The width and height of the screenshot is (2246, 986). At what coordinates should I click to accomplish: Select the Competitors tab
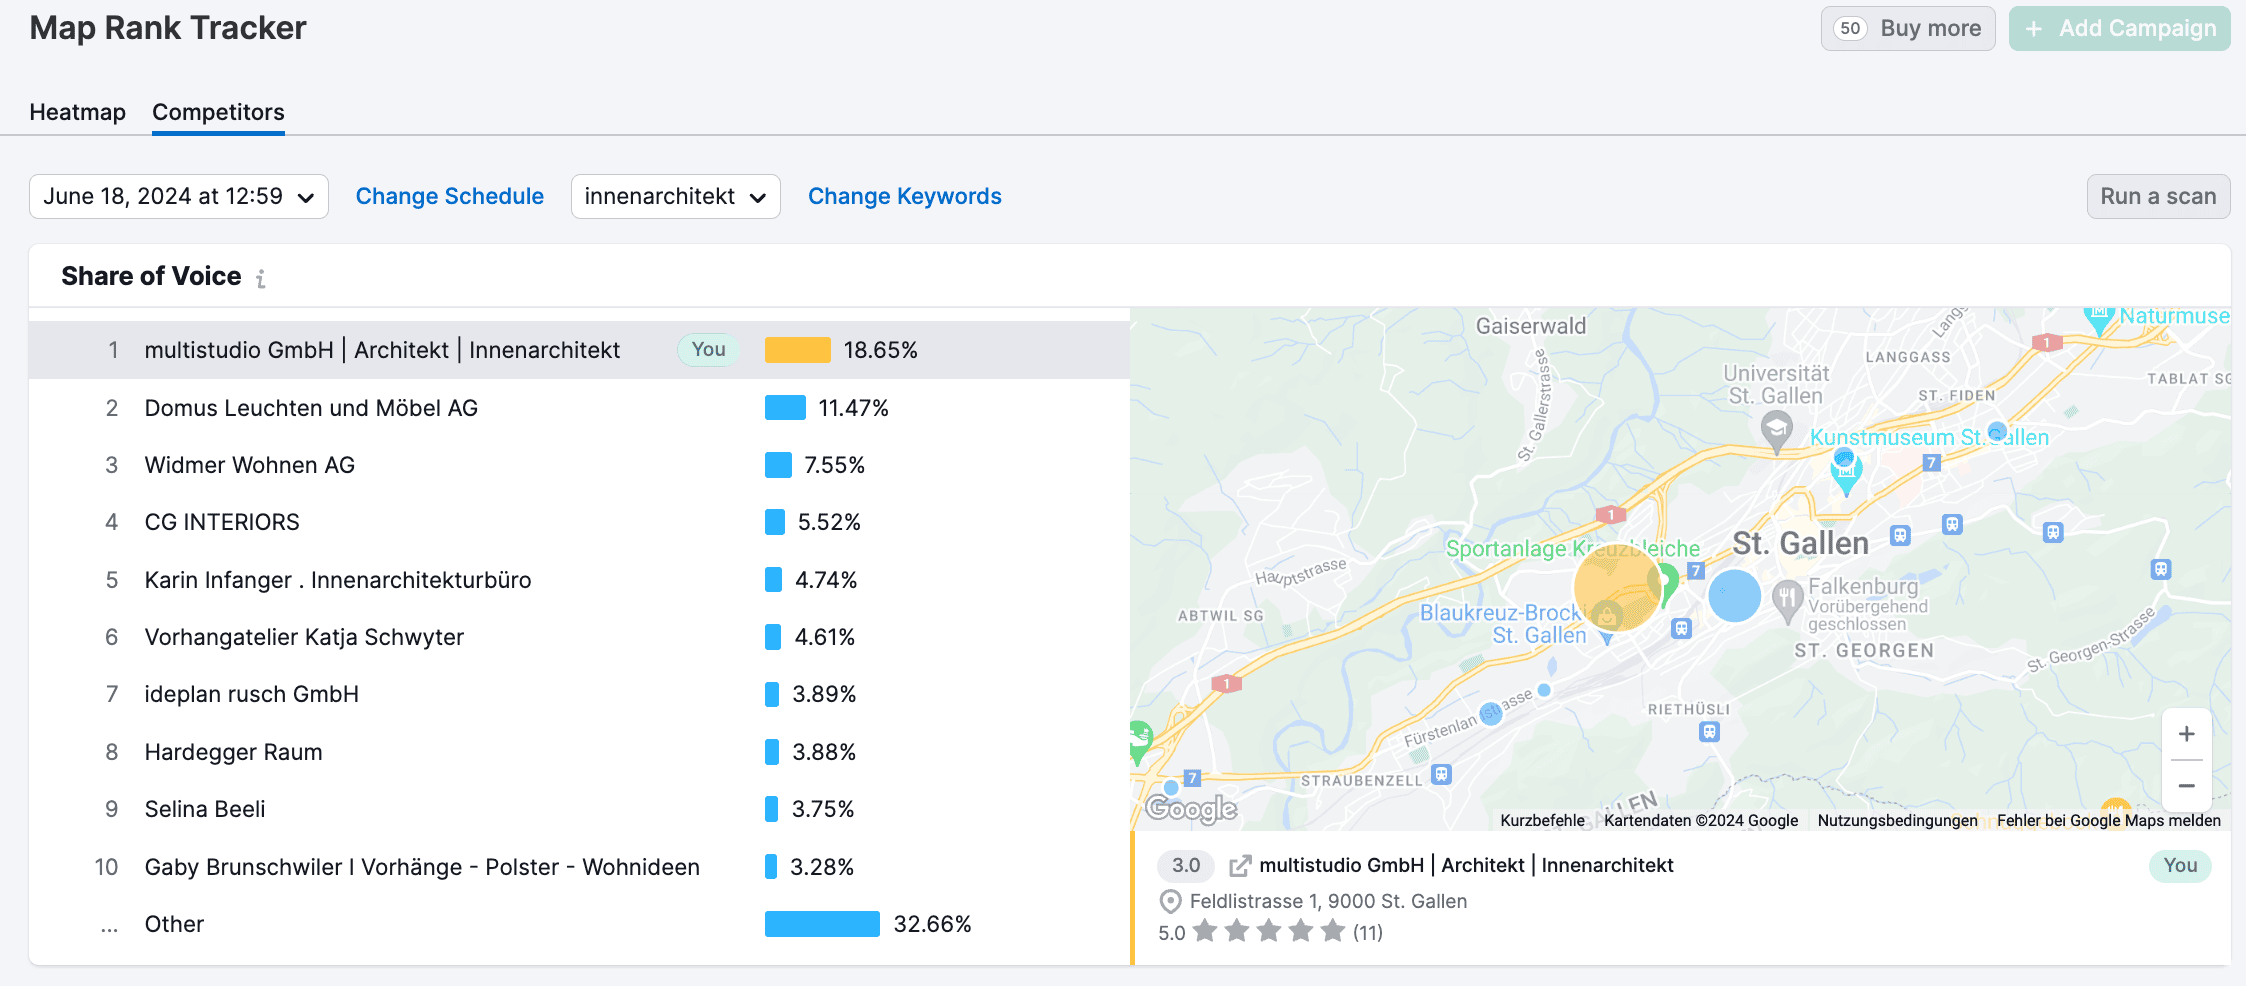click(218, 112)
